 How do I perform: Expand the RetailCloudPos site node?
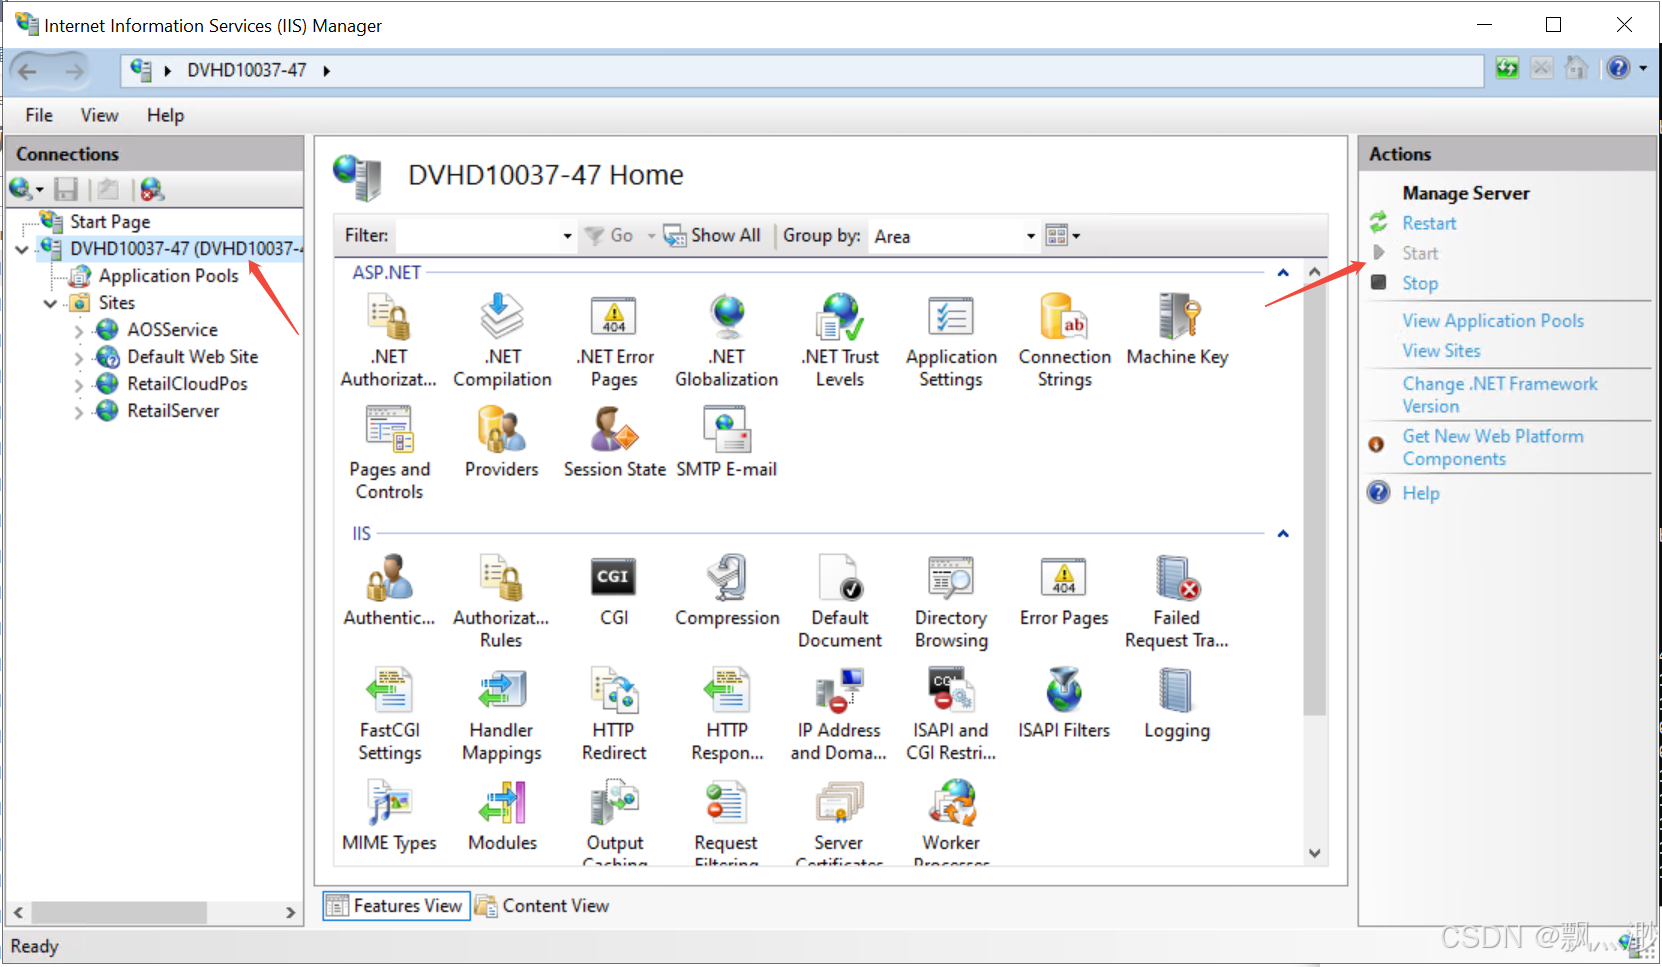click(x=79, y=384)
